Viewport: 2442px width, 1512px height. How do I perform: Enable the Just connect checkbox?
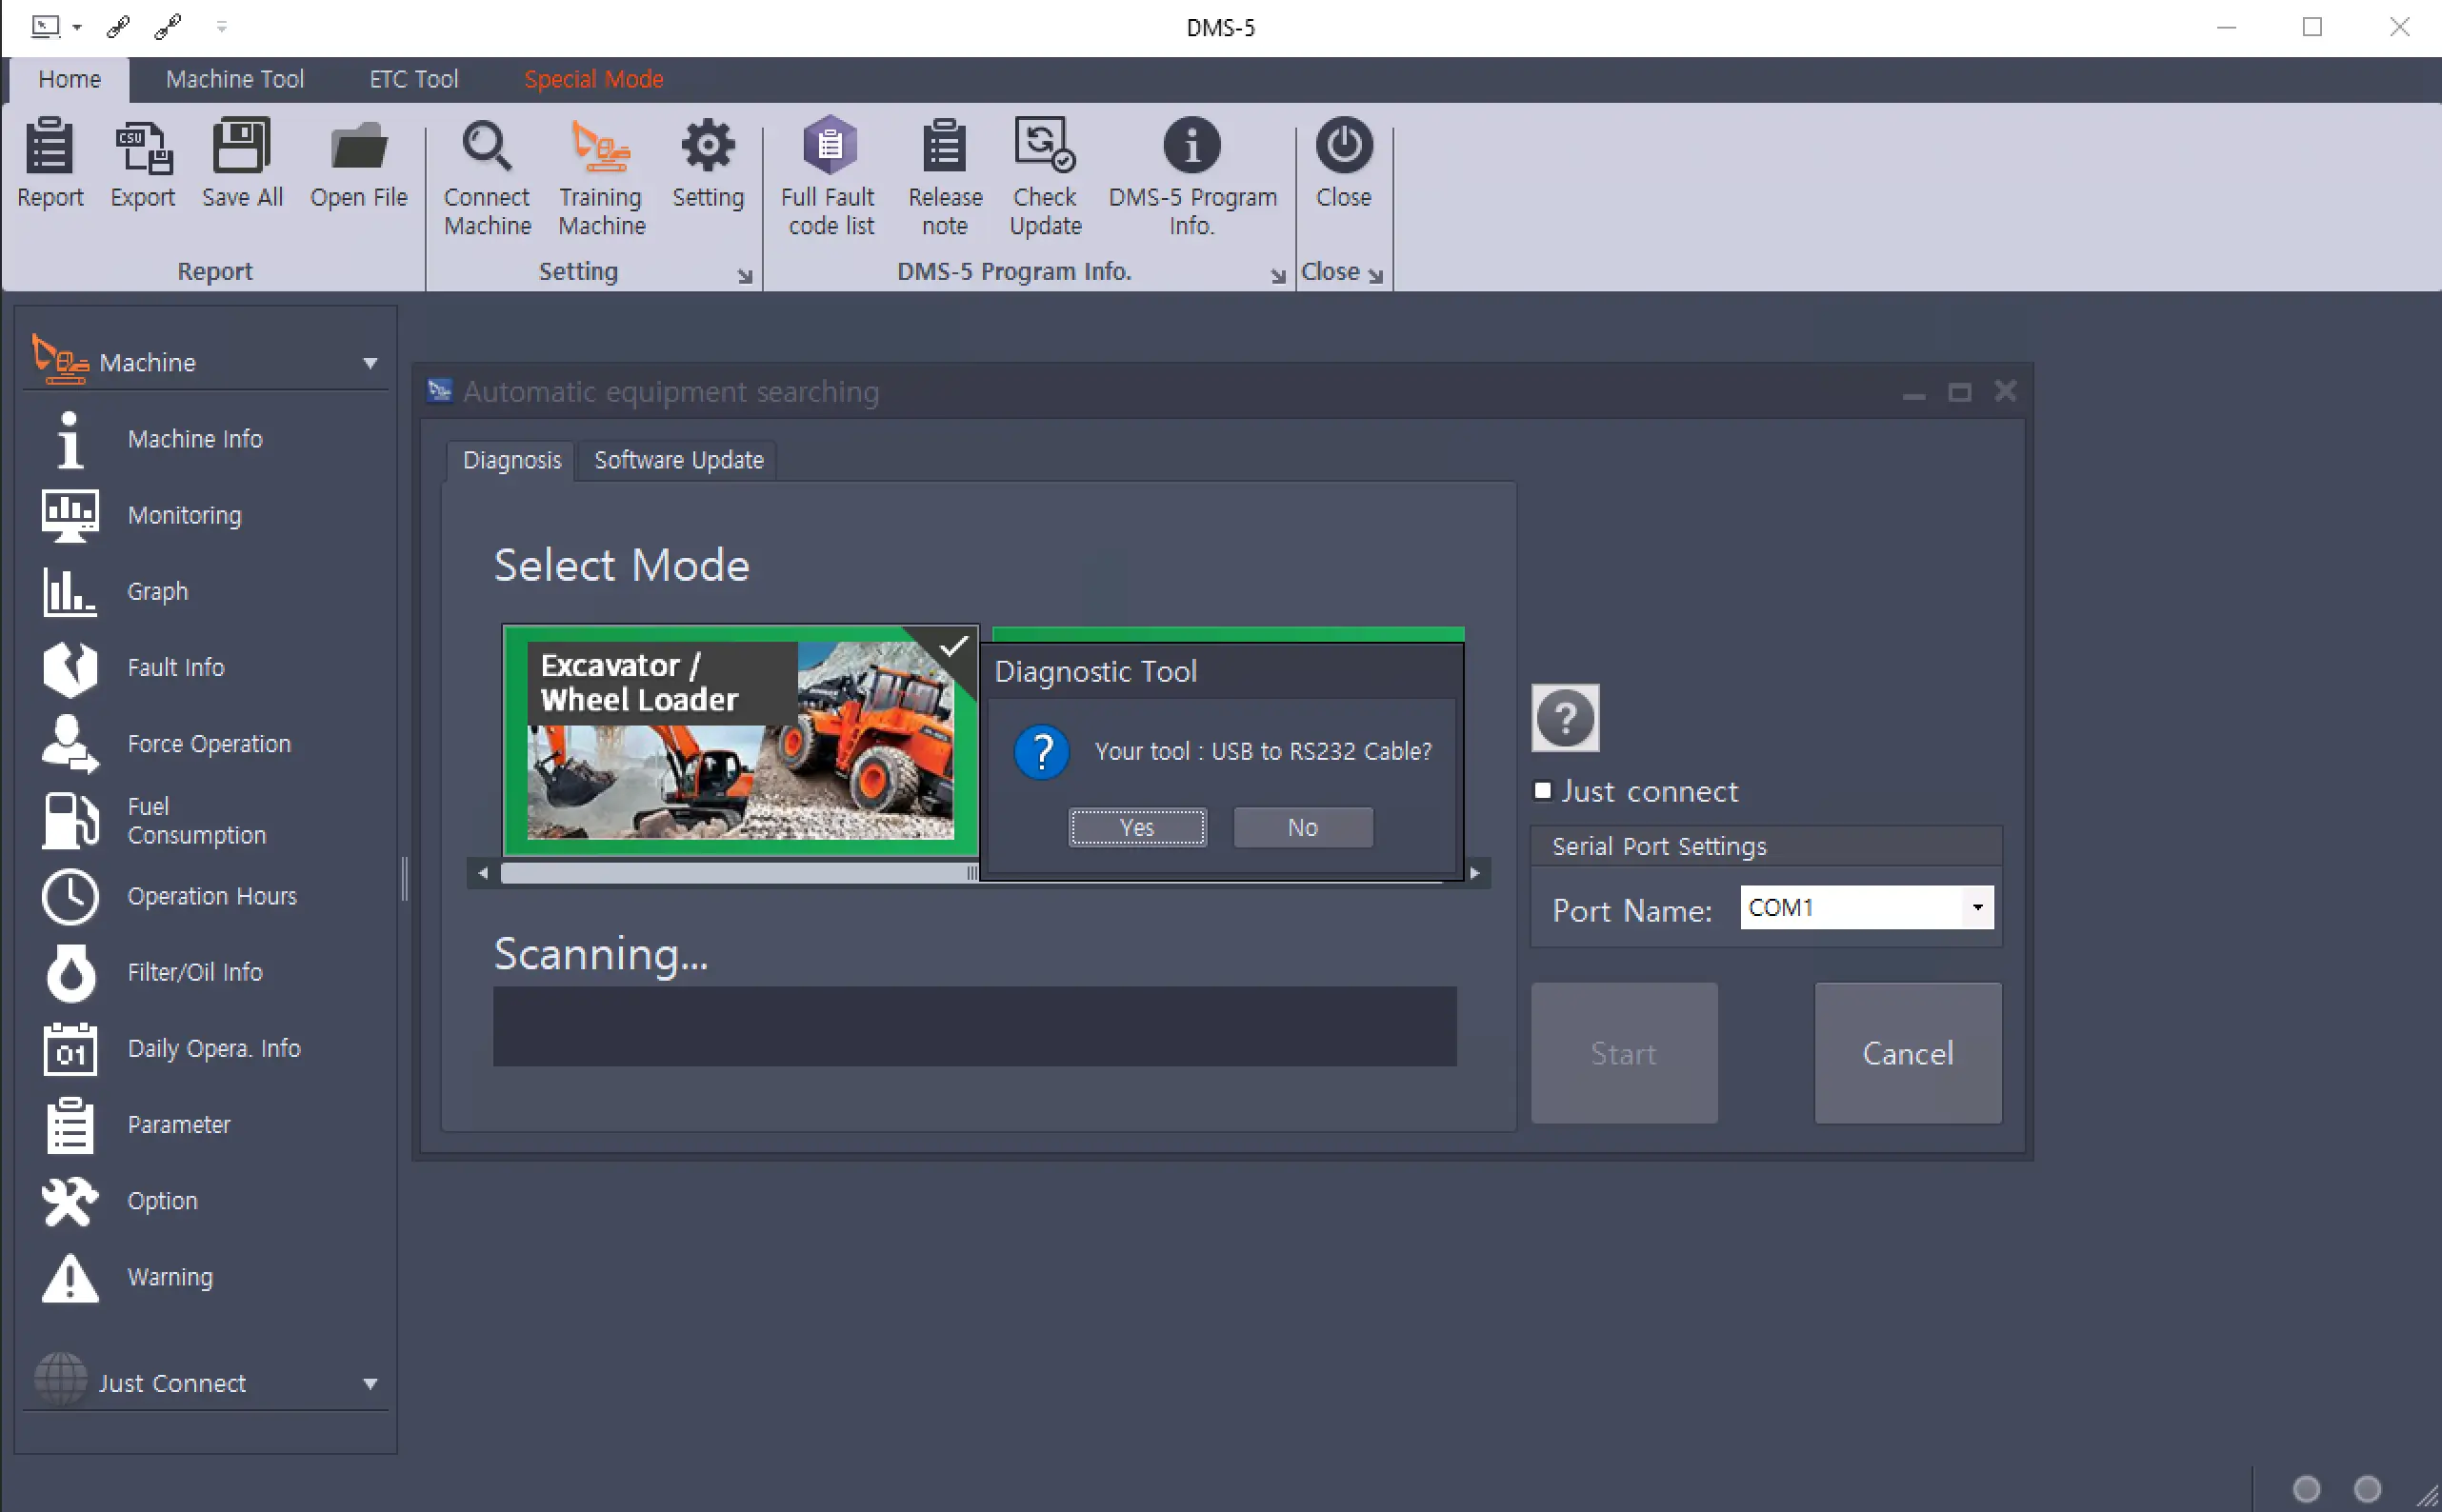point(1543,790)
